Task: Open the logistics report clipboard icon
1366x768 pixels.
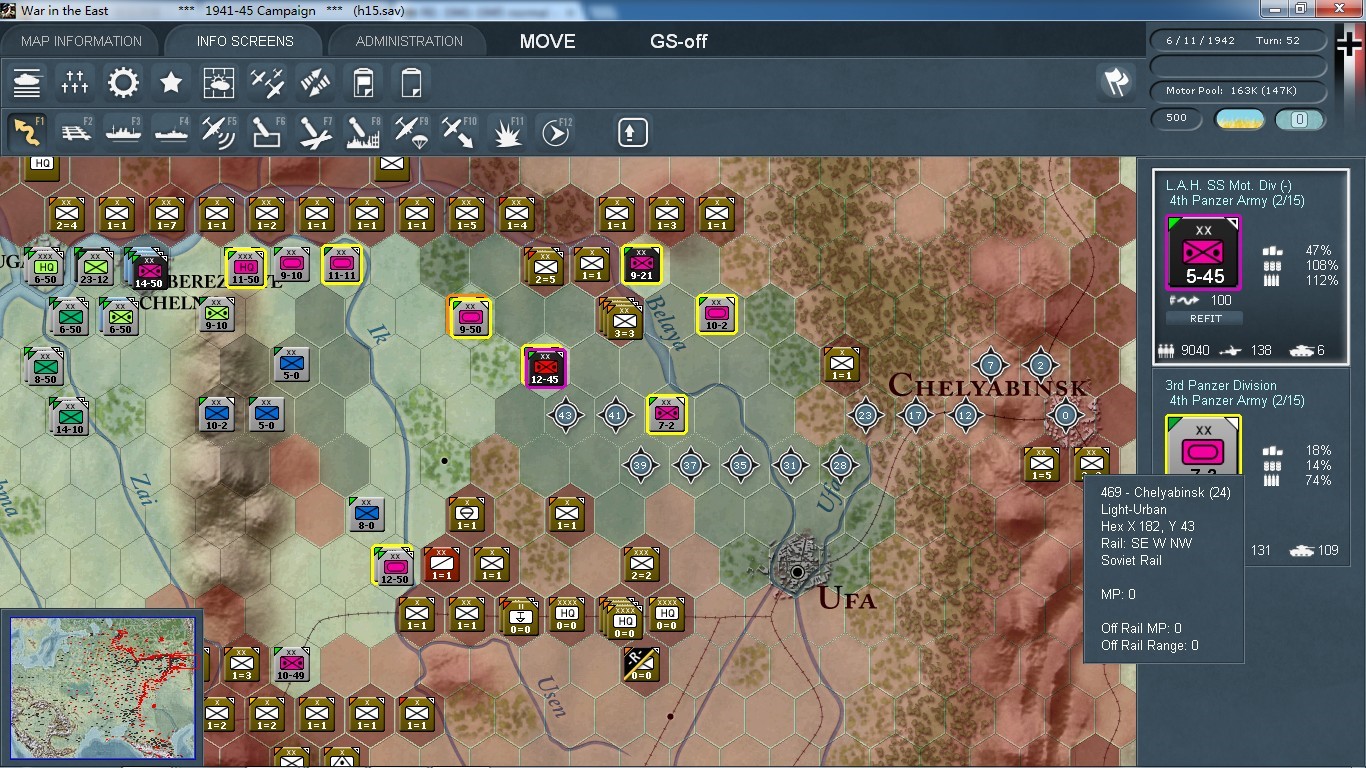Action: [x=363, y=83]
